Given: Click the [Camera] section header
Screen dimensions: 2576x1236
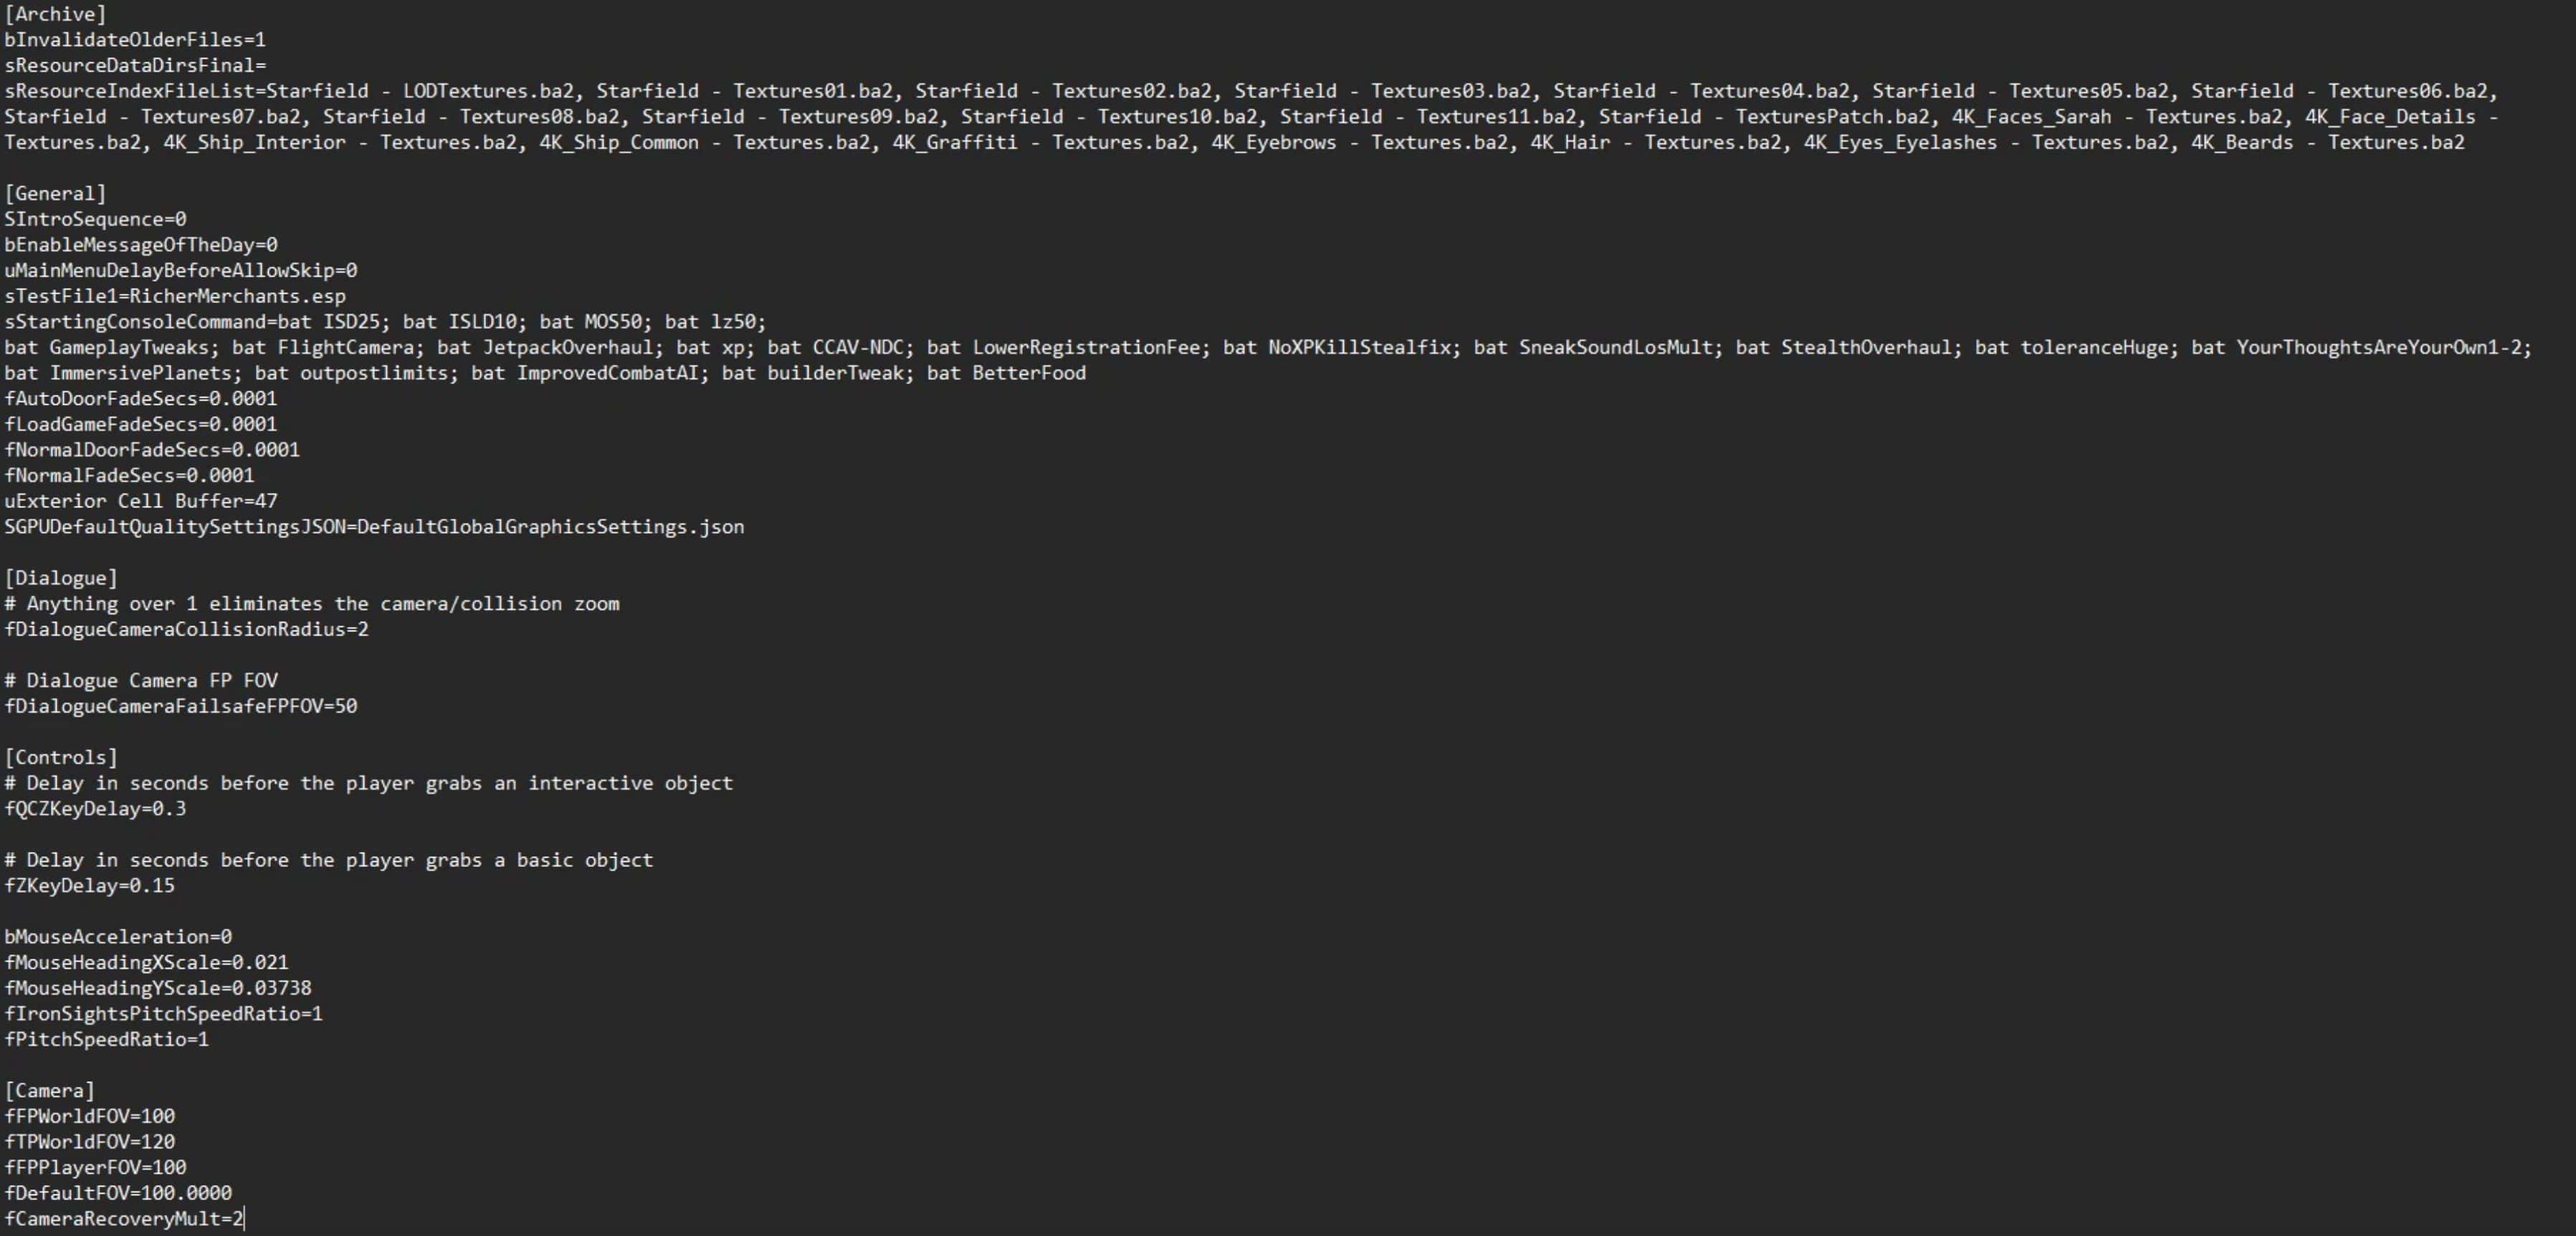Looking at the screenshot, I should [50, 1091].
